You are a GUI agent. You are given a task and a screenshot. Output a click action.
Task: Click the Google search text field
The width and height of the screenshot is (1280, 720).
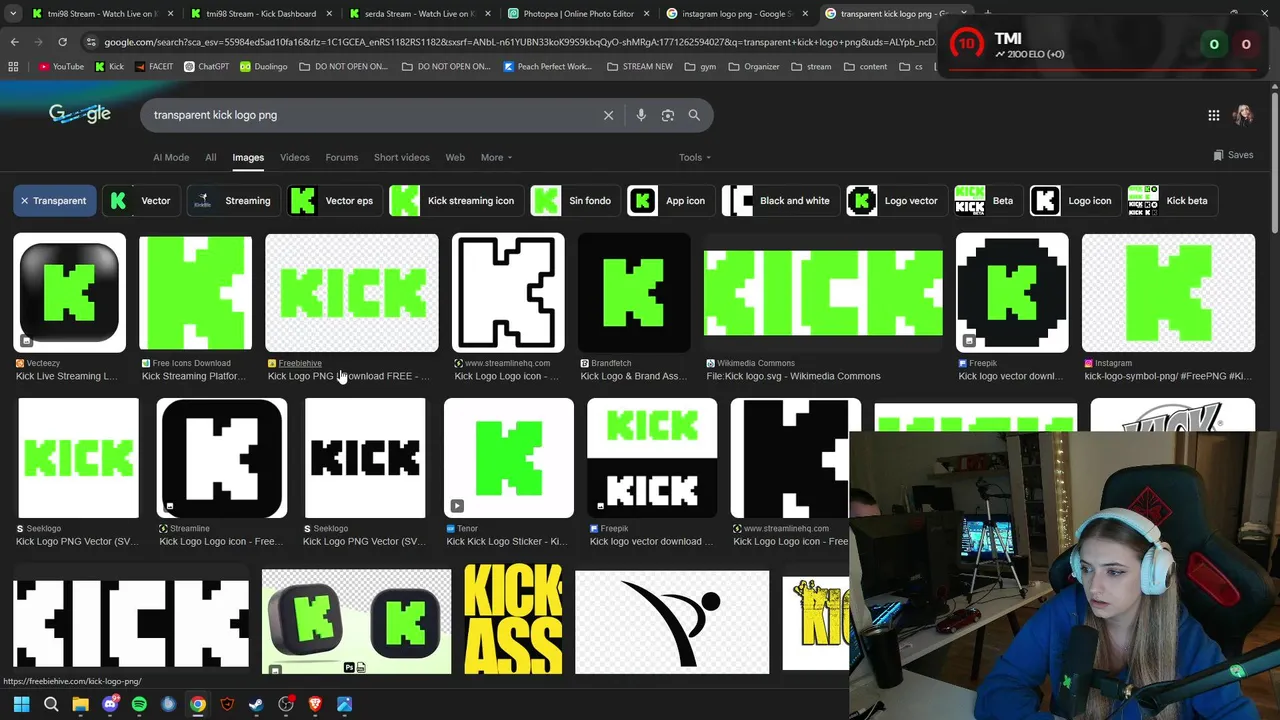(x=370, y=115)
